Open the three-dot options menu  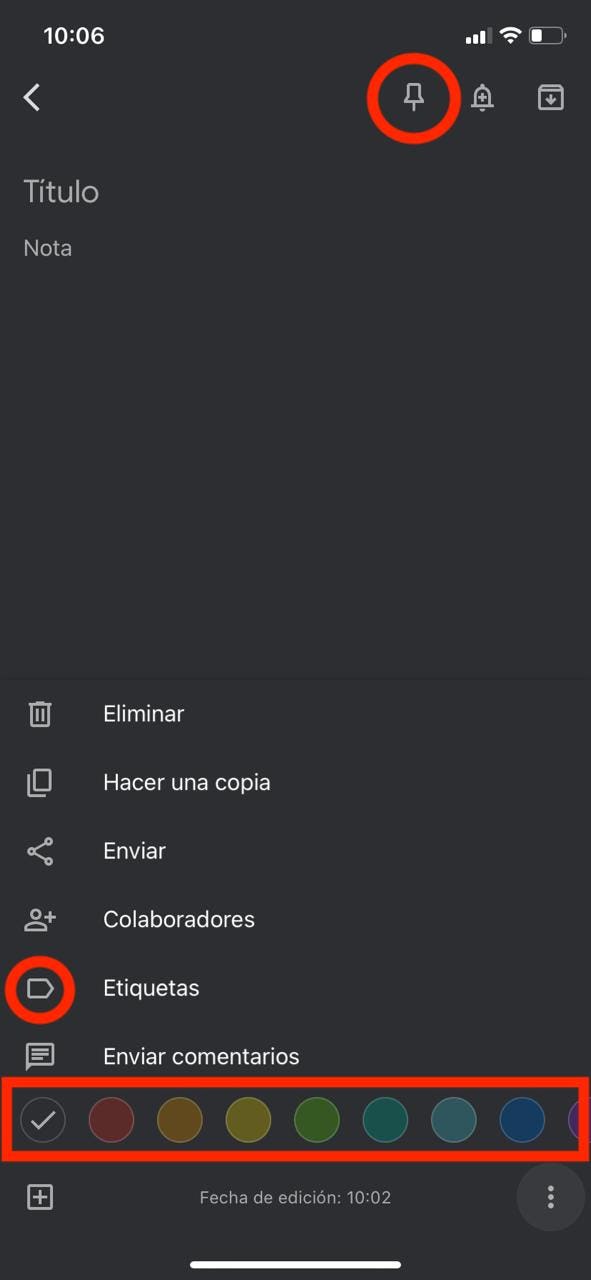click(x=550, y=1197)
